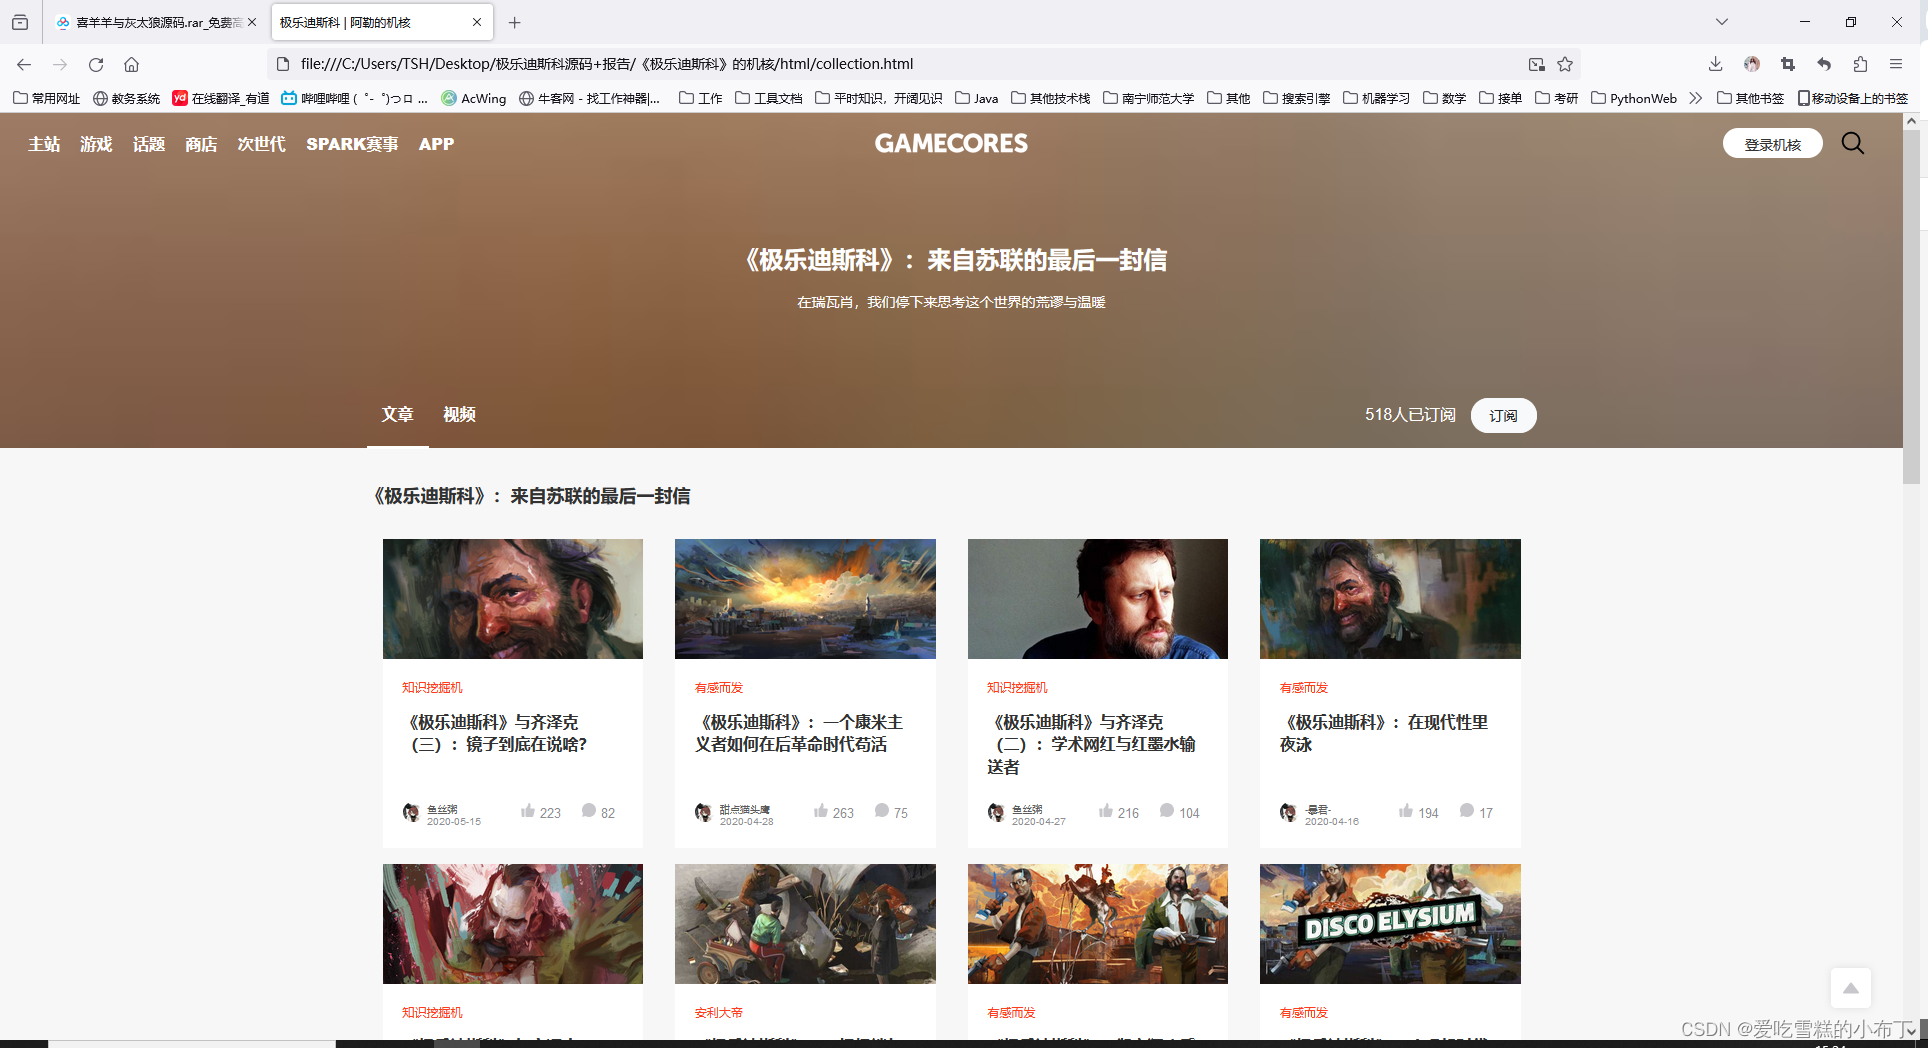The image size is (1928, 1048).
Task: Open the extensions puzzle icon
Action: pyautogui.click(x=1860, y=64)
